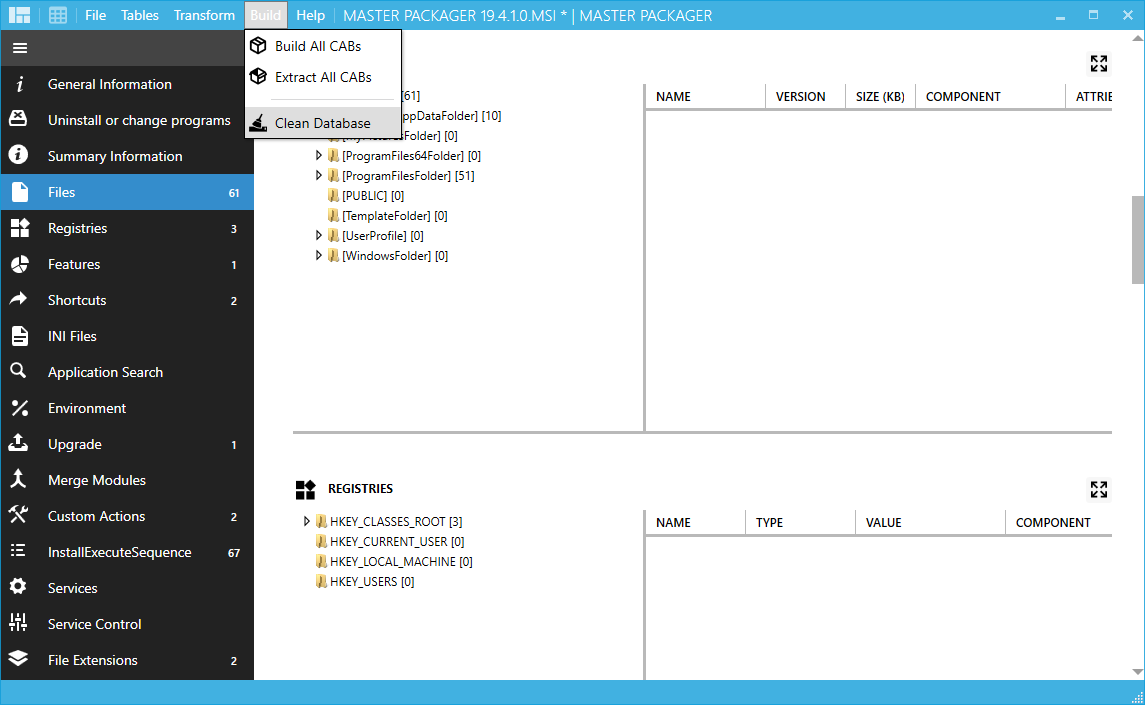Click the Environment percent icon
This screenshot has width=1145, height=705.
(x=20, y=408)
